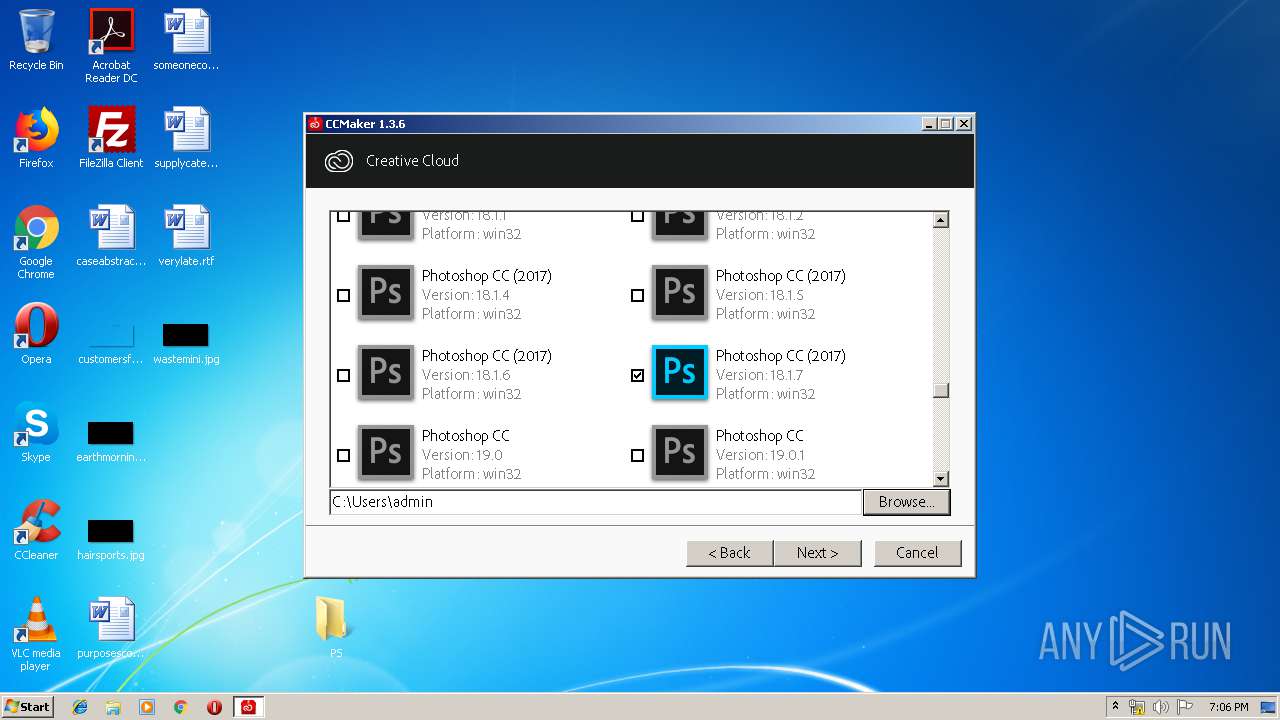Open CCleaner desktop shortcut
The height and width of the screenshot is (720, 1280).
coord(36,530)
